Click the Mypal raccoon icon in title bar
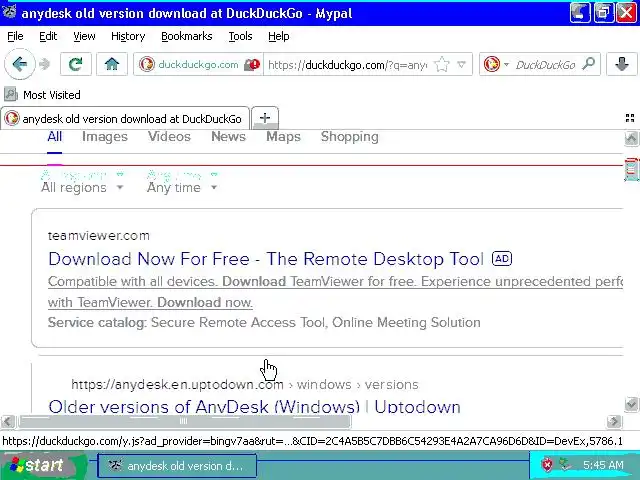 coord(9,11)
